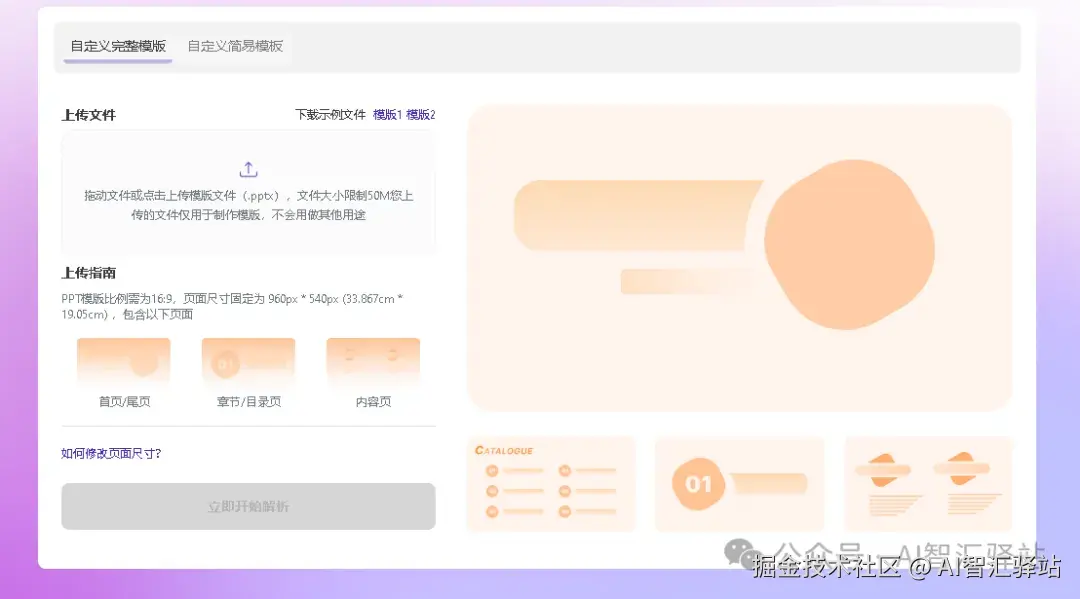Click the 内容页 guide icon
The image size is (1080, 599).
point(373,359)
